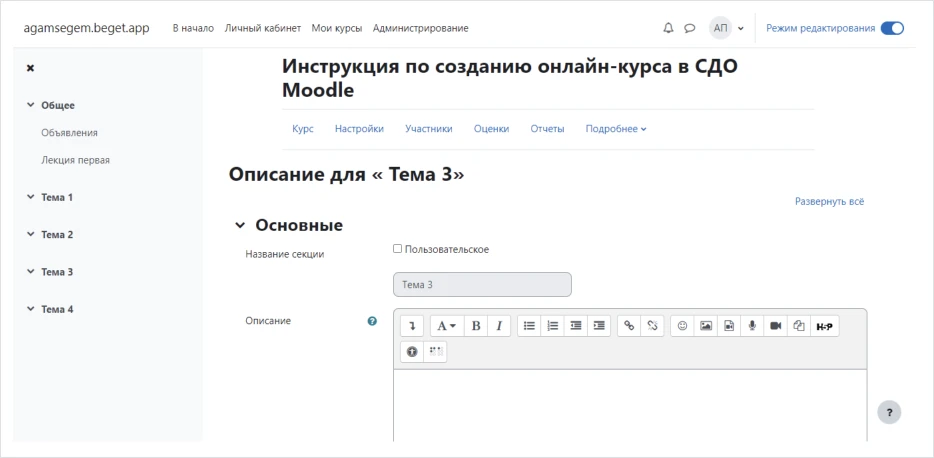This screenshot has width=934, height=458.
Task: Click the manage files icon
Action: point(799,326)
